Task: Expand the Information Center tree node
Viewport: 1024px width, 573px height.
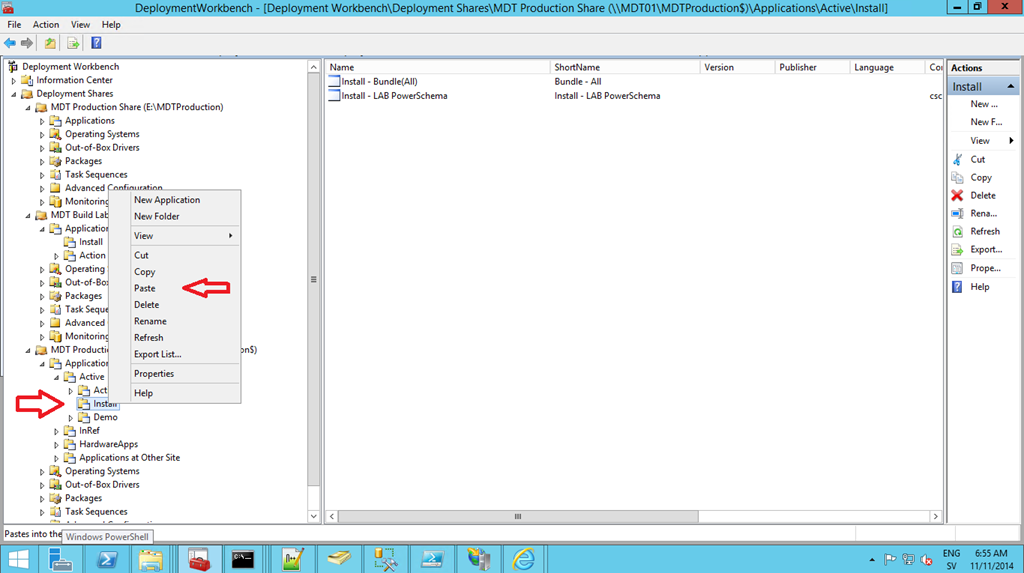Action: pyautogui.click(x=15, y=81)
